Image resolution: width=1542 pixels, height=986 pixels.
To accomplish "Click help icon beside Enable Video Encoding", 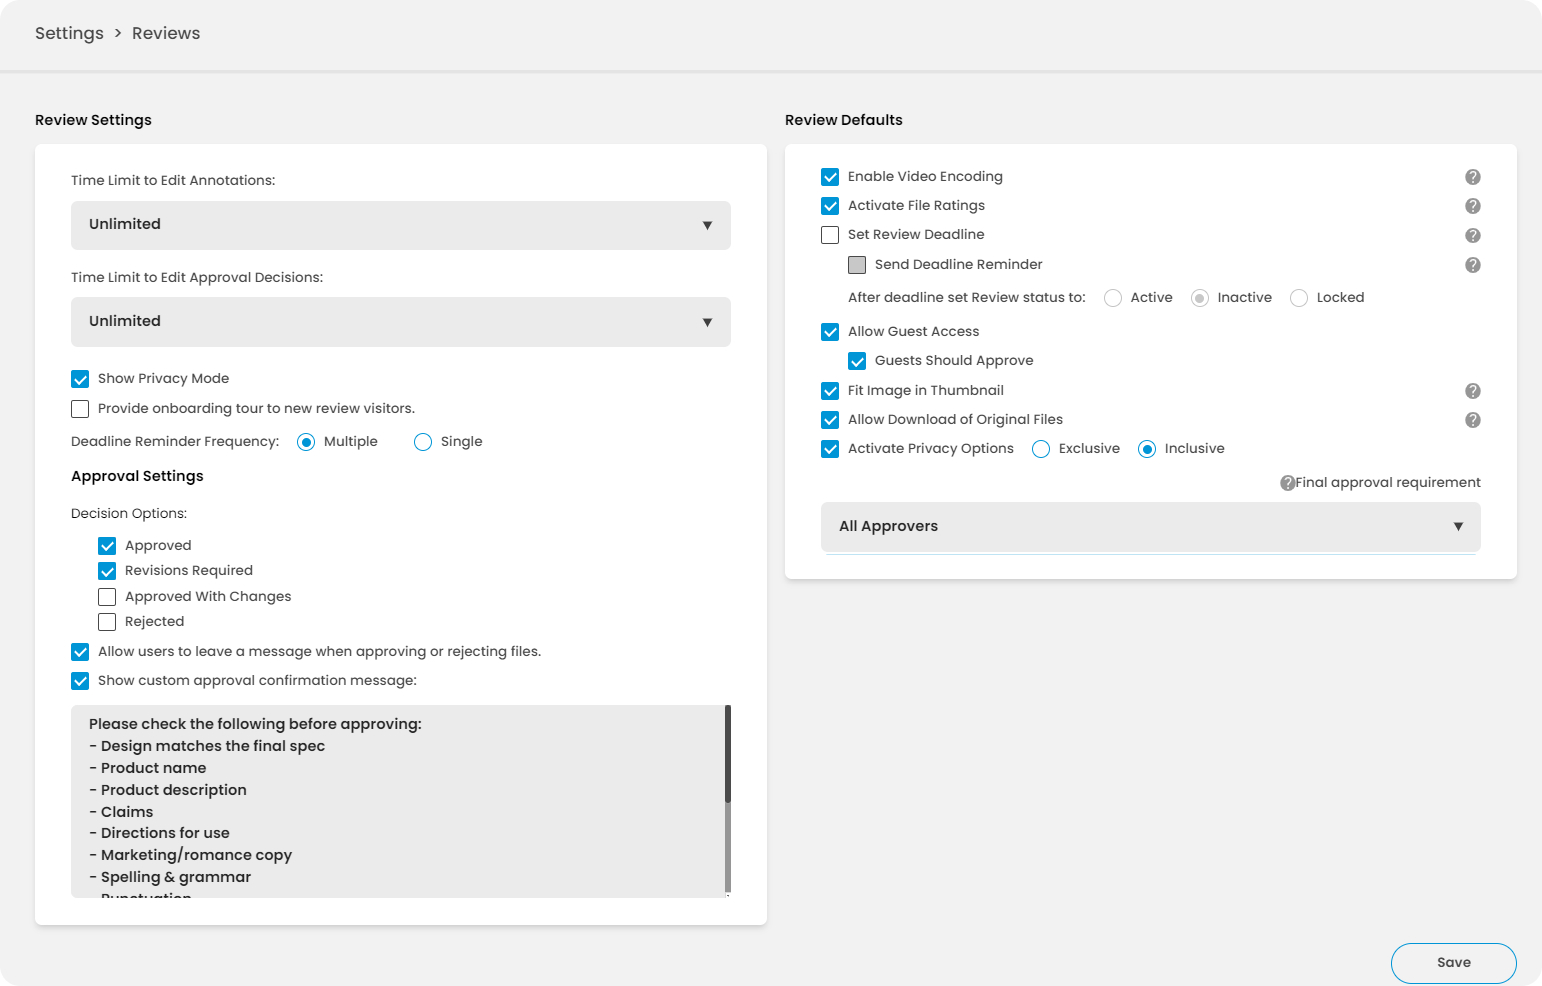I will [x=1472, y=177].
